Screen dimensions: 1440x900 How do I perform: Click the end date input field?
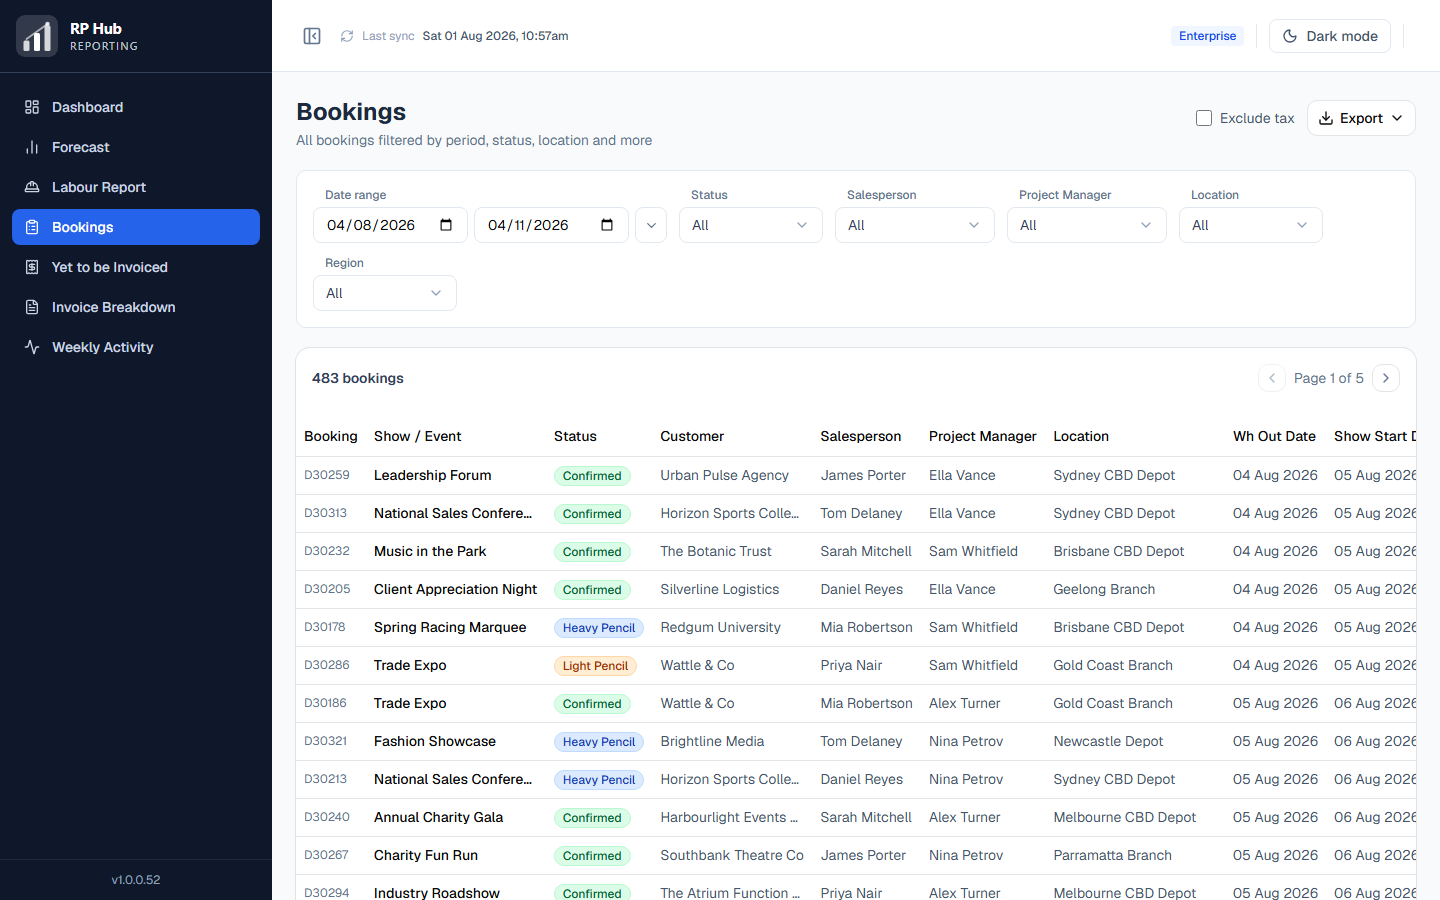click(551, 225)
